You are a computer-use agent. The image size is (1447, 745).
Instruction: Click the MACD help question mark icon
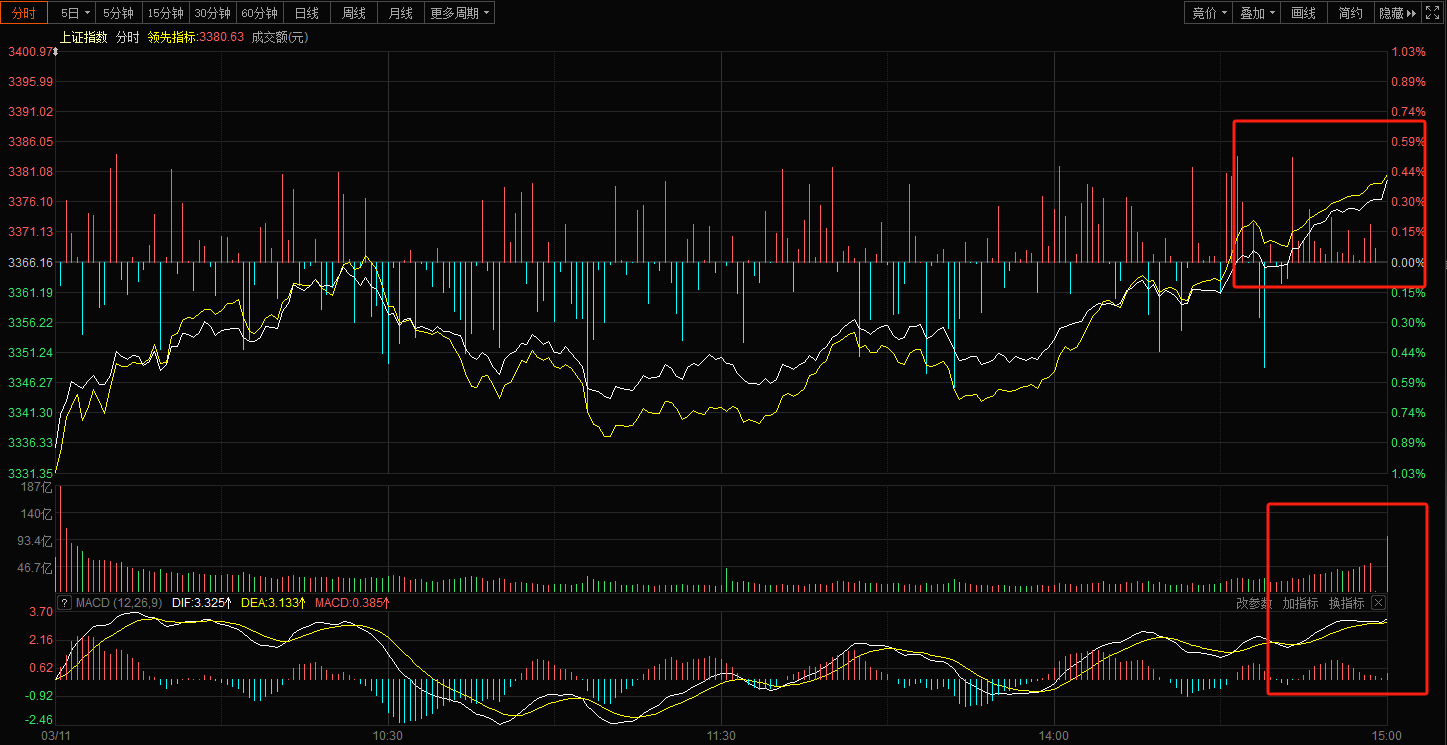[64, 603]
